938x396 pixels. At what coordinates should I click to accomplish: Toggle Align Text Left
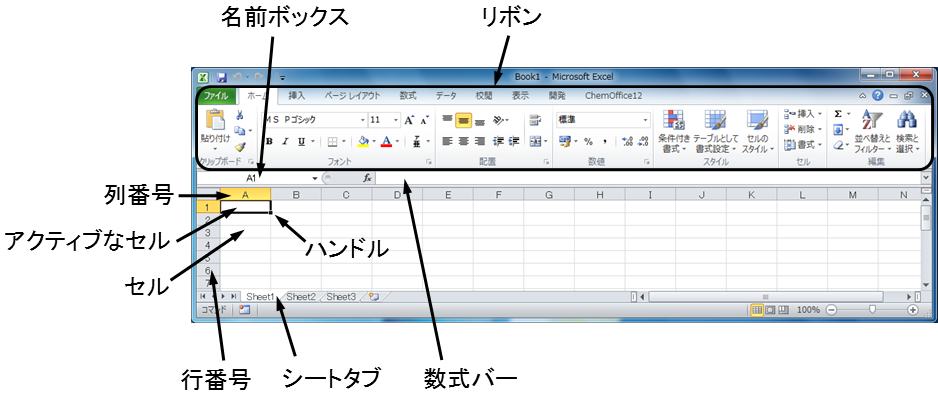[x=447, y=142]
